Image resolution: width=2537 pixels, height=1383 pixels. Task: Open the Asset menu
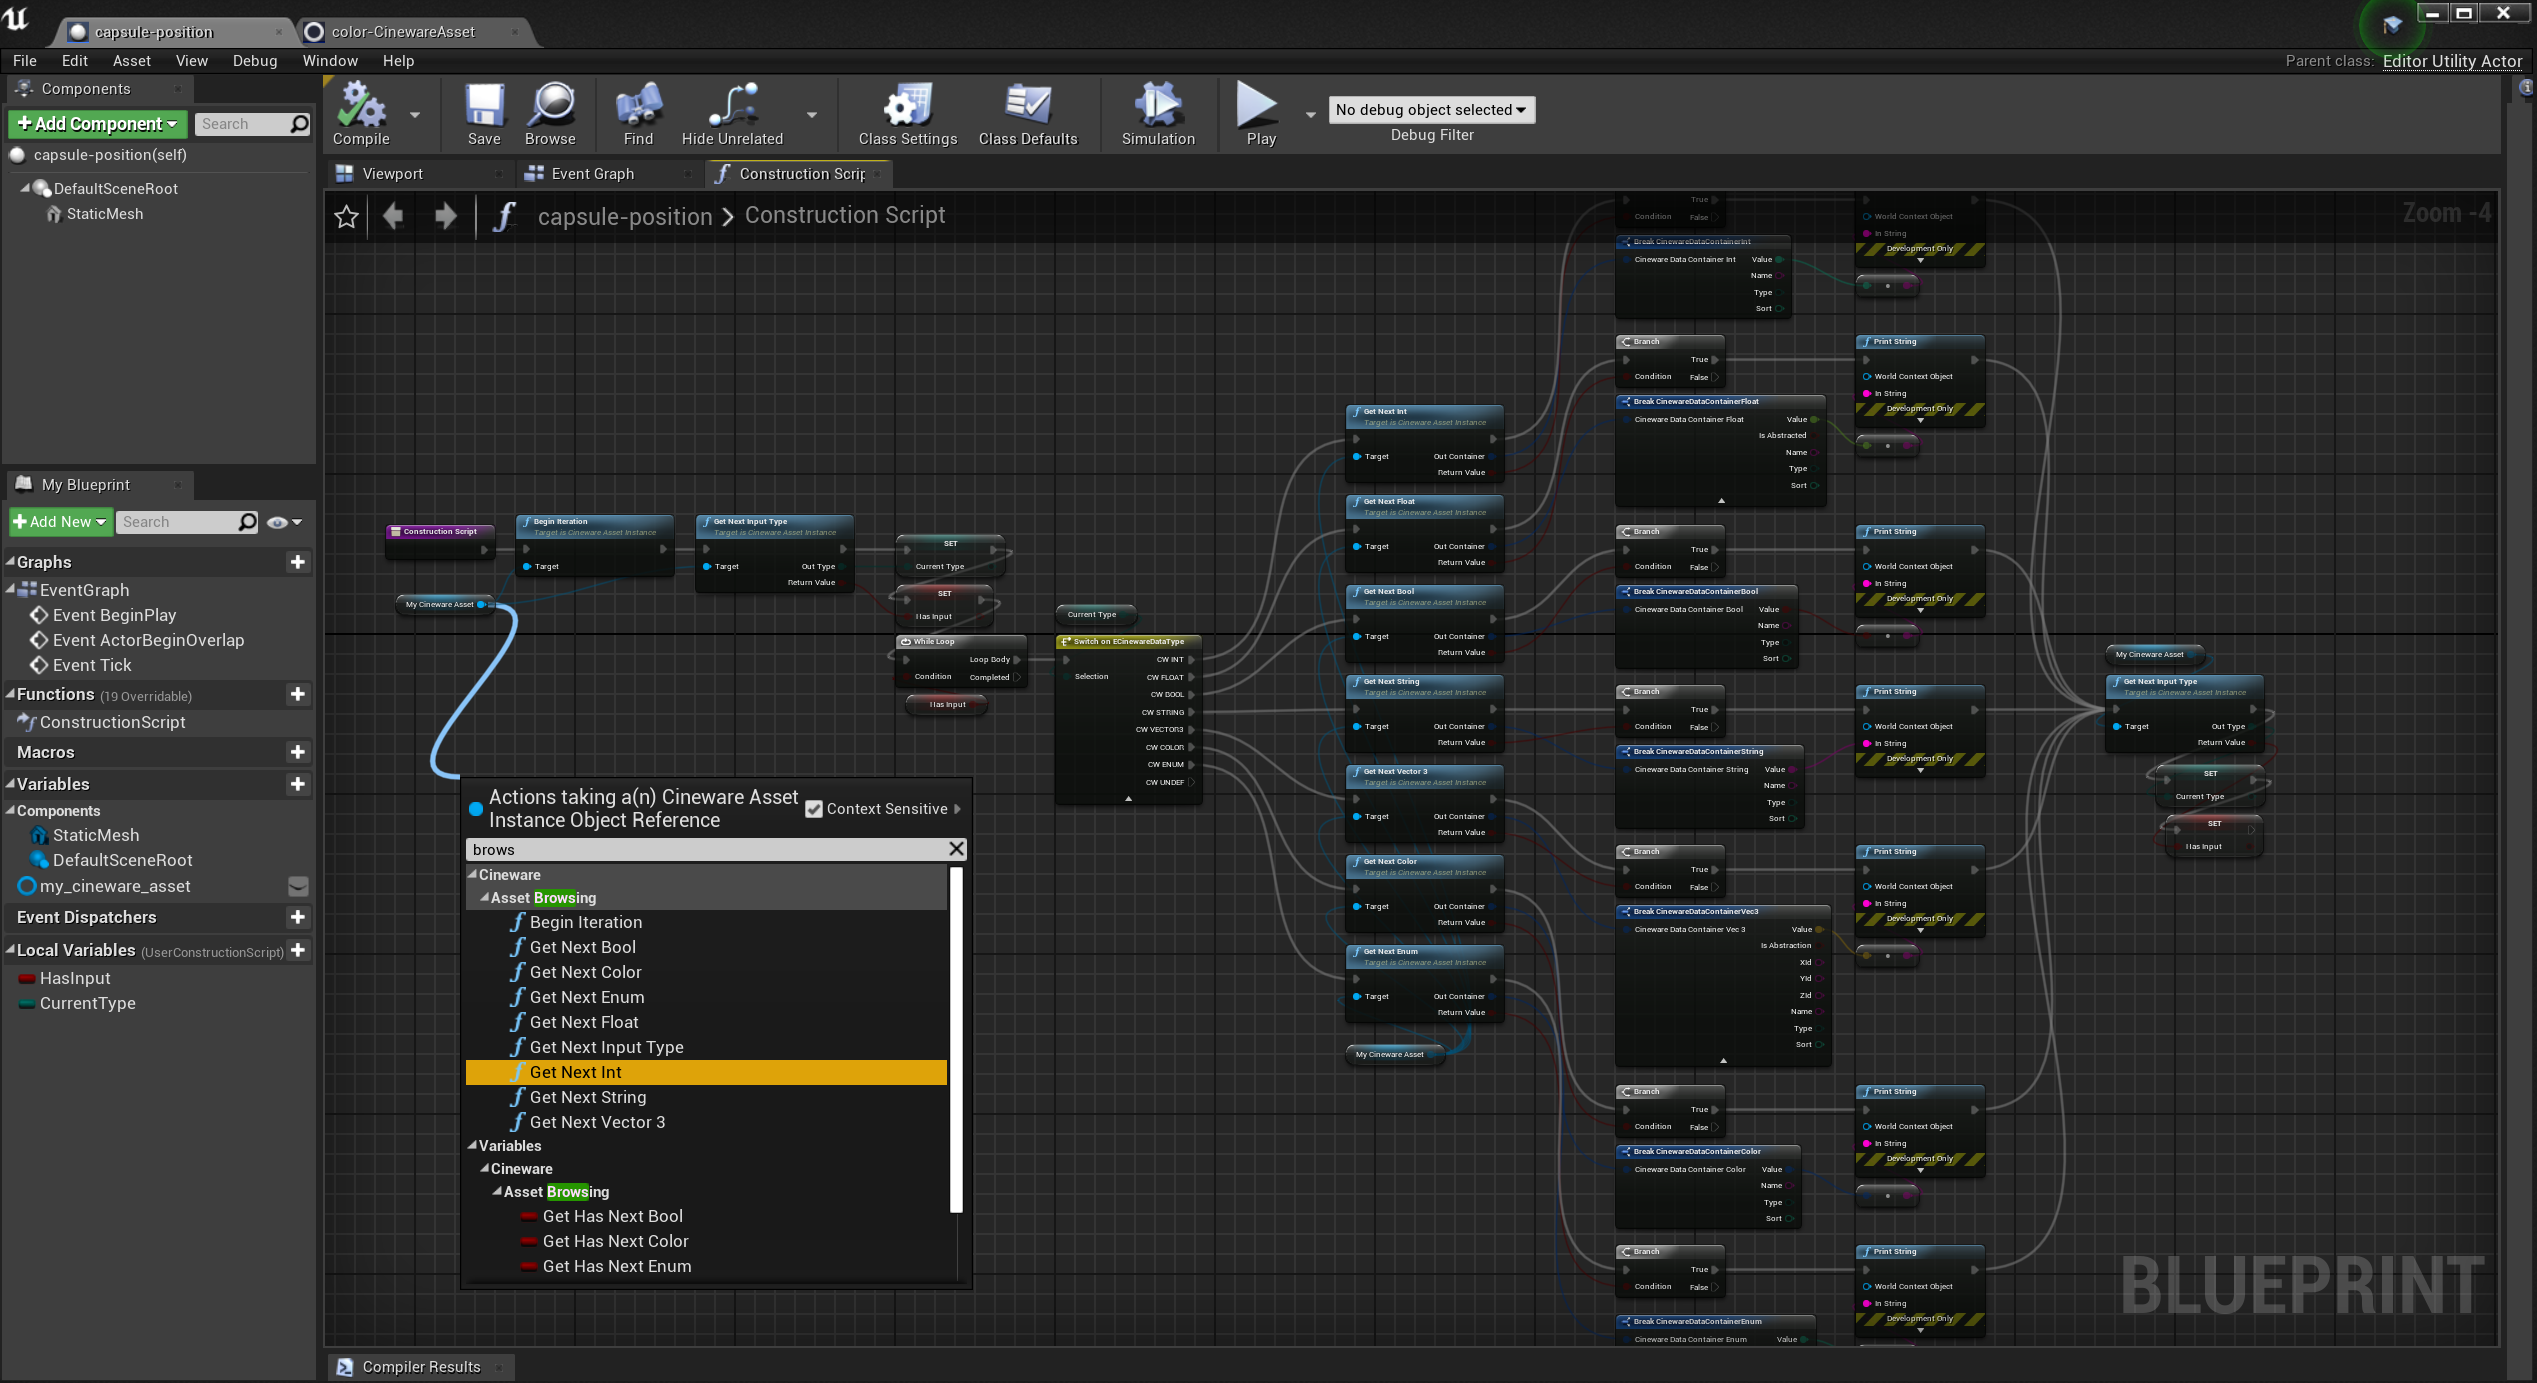(132, 61)
